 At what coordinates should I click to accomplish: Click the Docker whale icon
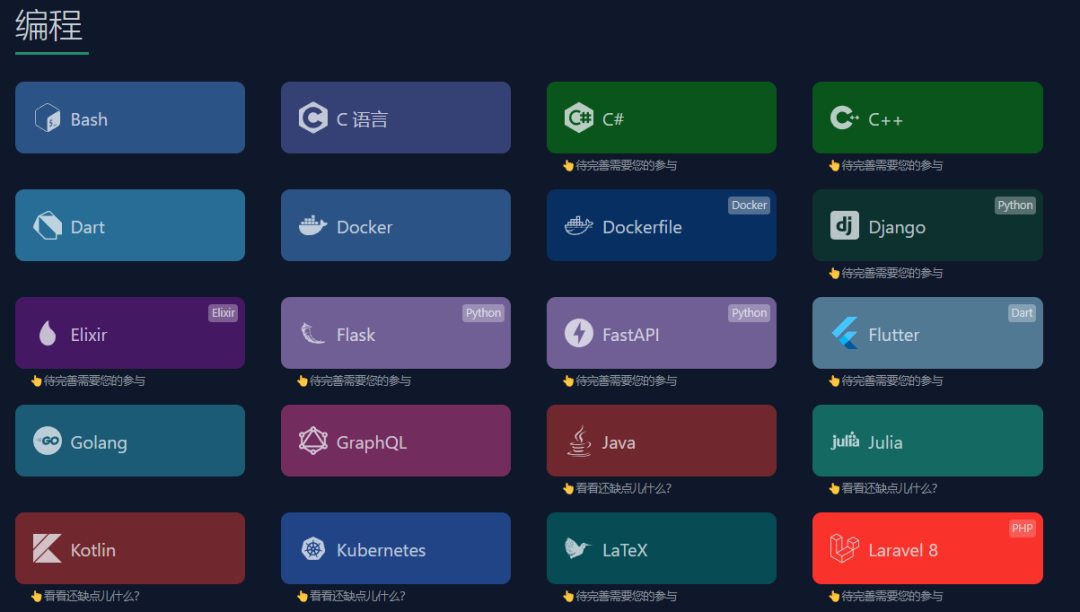click(x=313, y=225)
